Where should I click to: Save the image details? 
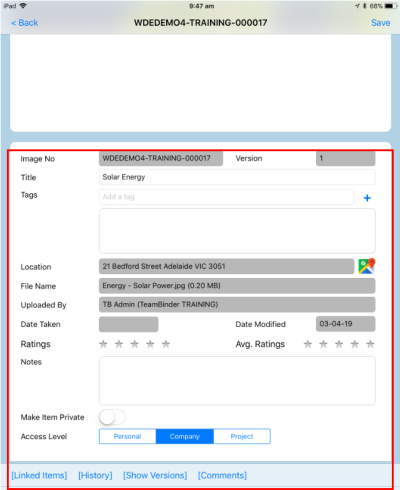click(x=381, y=23)
